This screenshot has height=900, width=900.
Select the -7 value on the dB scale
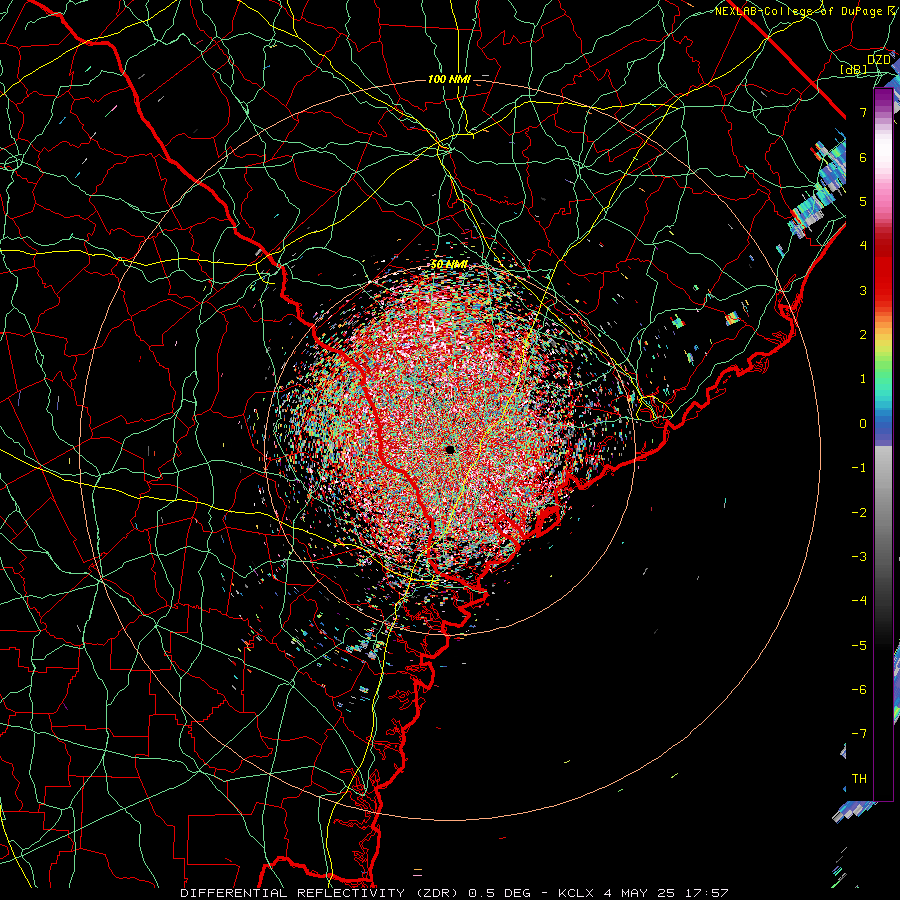point(859,734)
